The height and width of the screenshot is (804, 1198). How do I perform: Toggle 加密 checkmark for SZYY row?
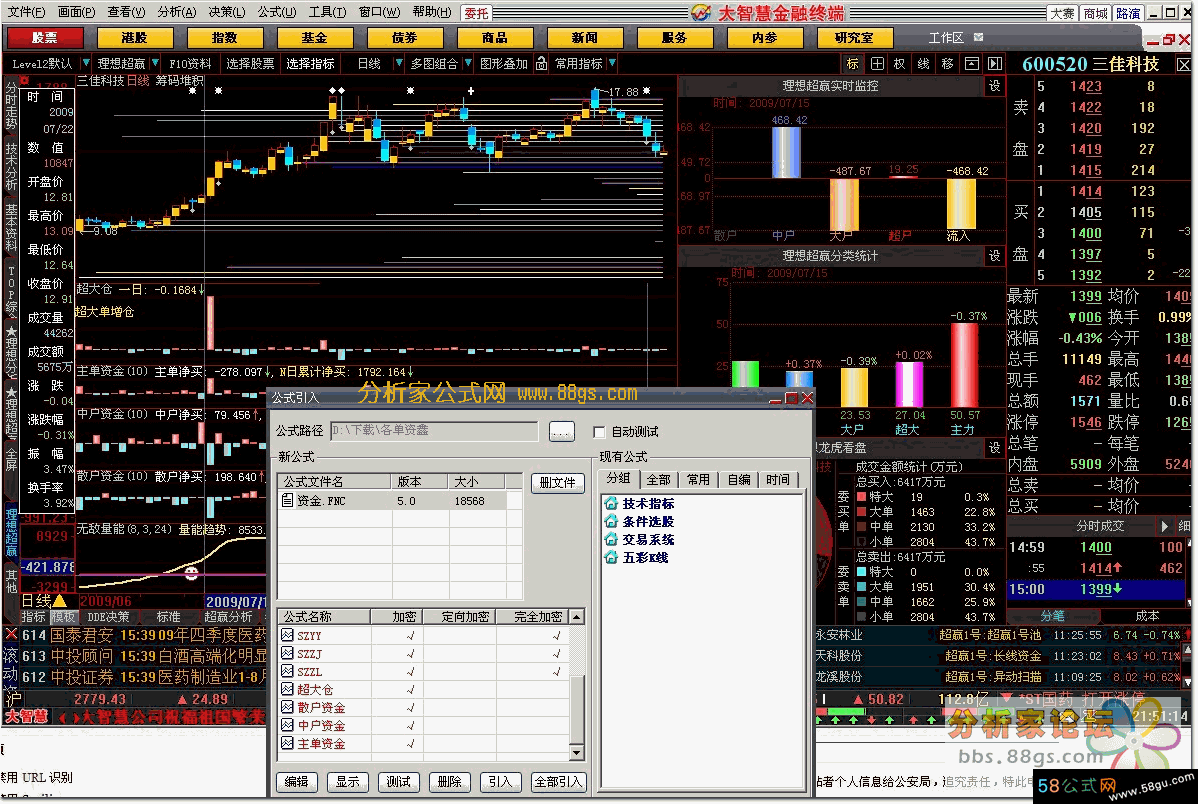(410, 636)
